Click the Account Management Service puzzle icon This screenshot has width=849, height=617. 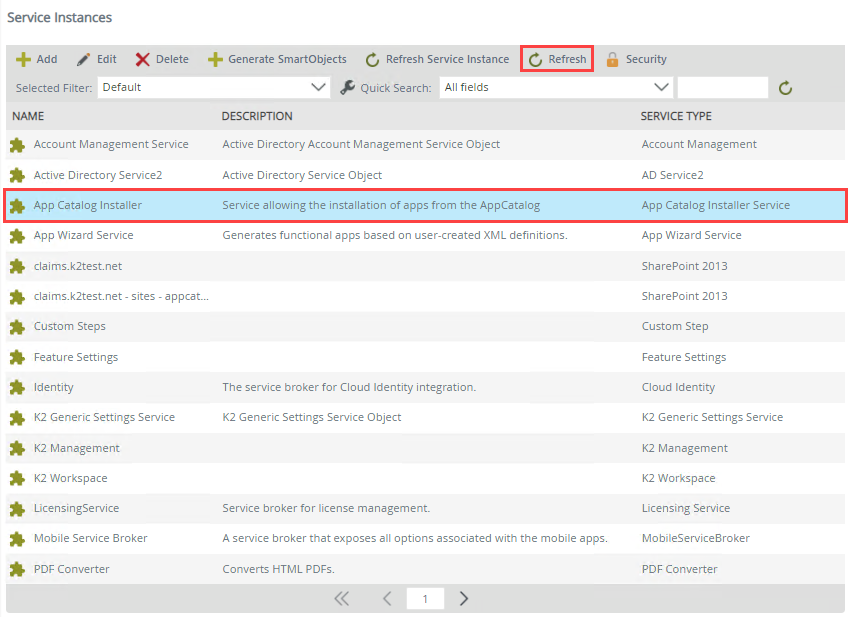tap(17, 145)
